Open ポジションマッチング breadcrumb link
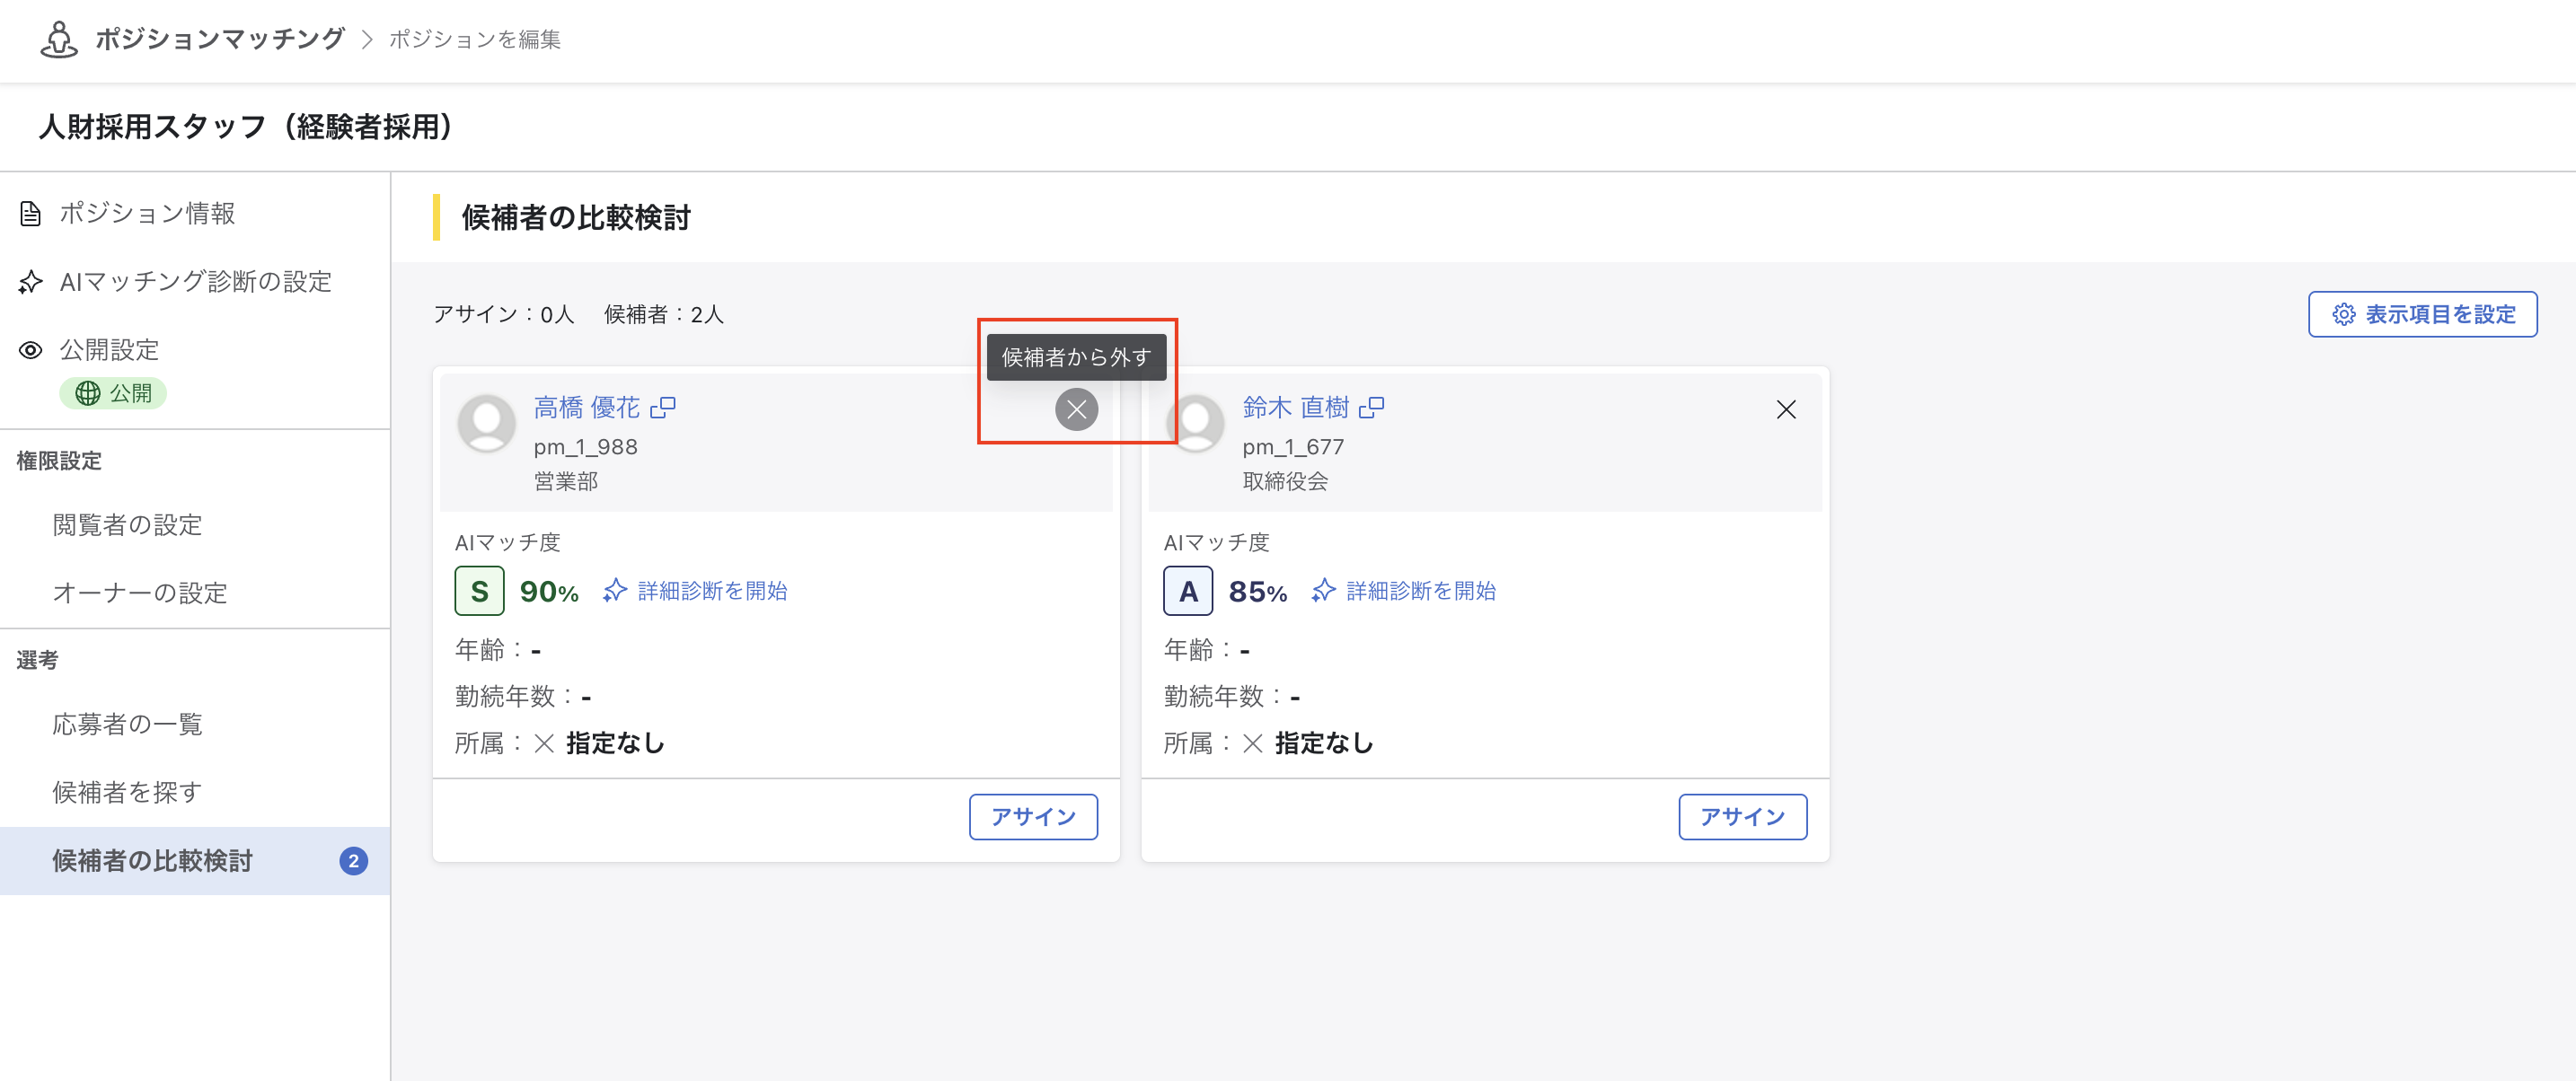The image size is (2576, 1081). click(x=220, y=39)
